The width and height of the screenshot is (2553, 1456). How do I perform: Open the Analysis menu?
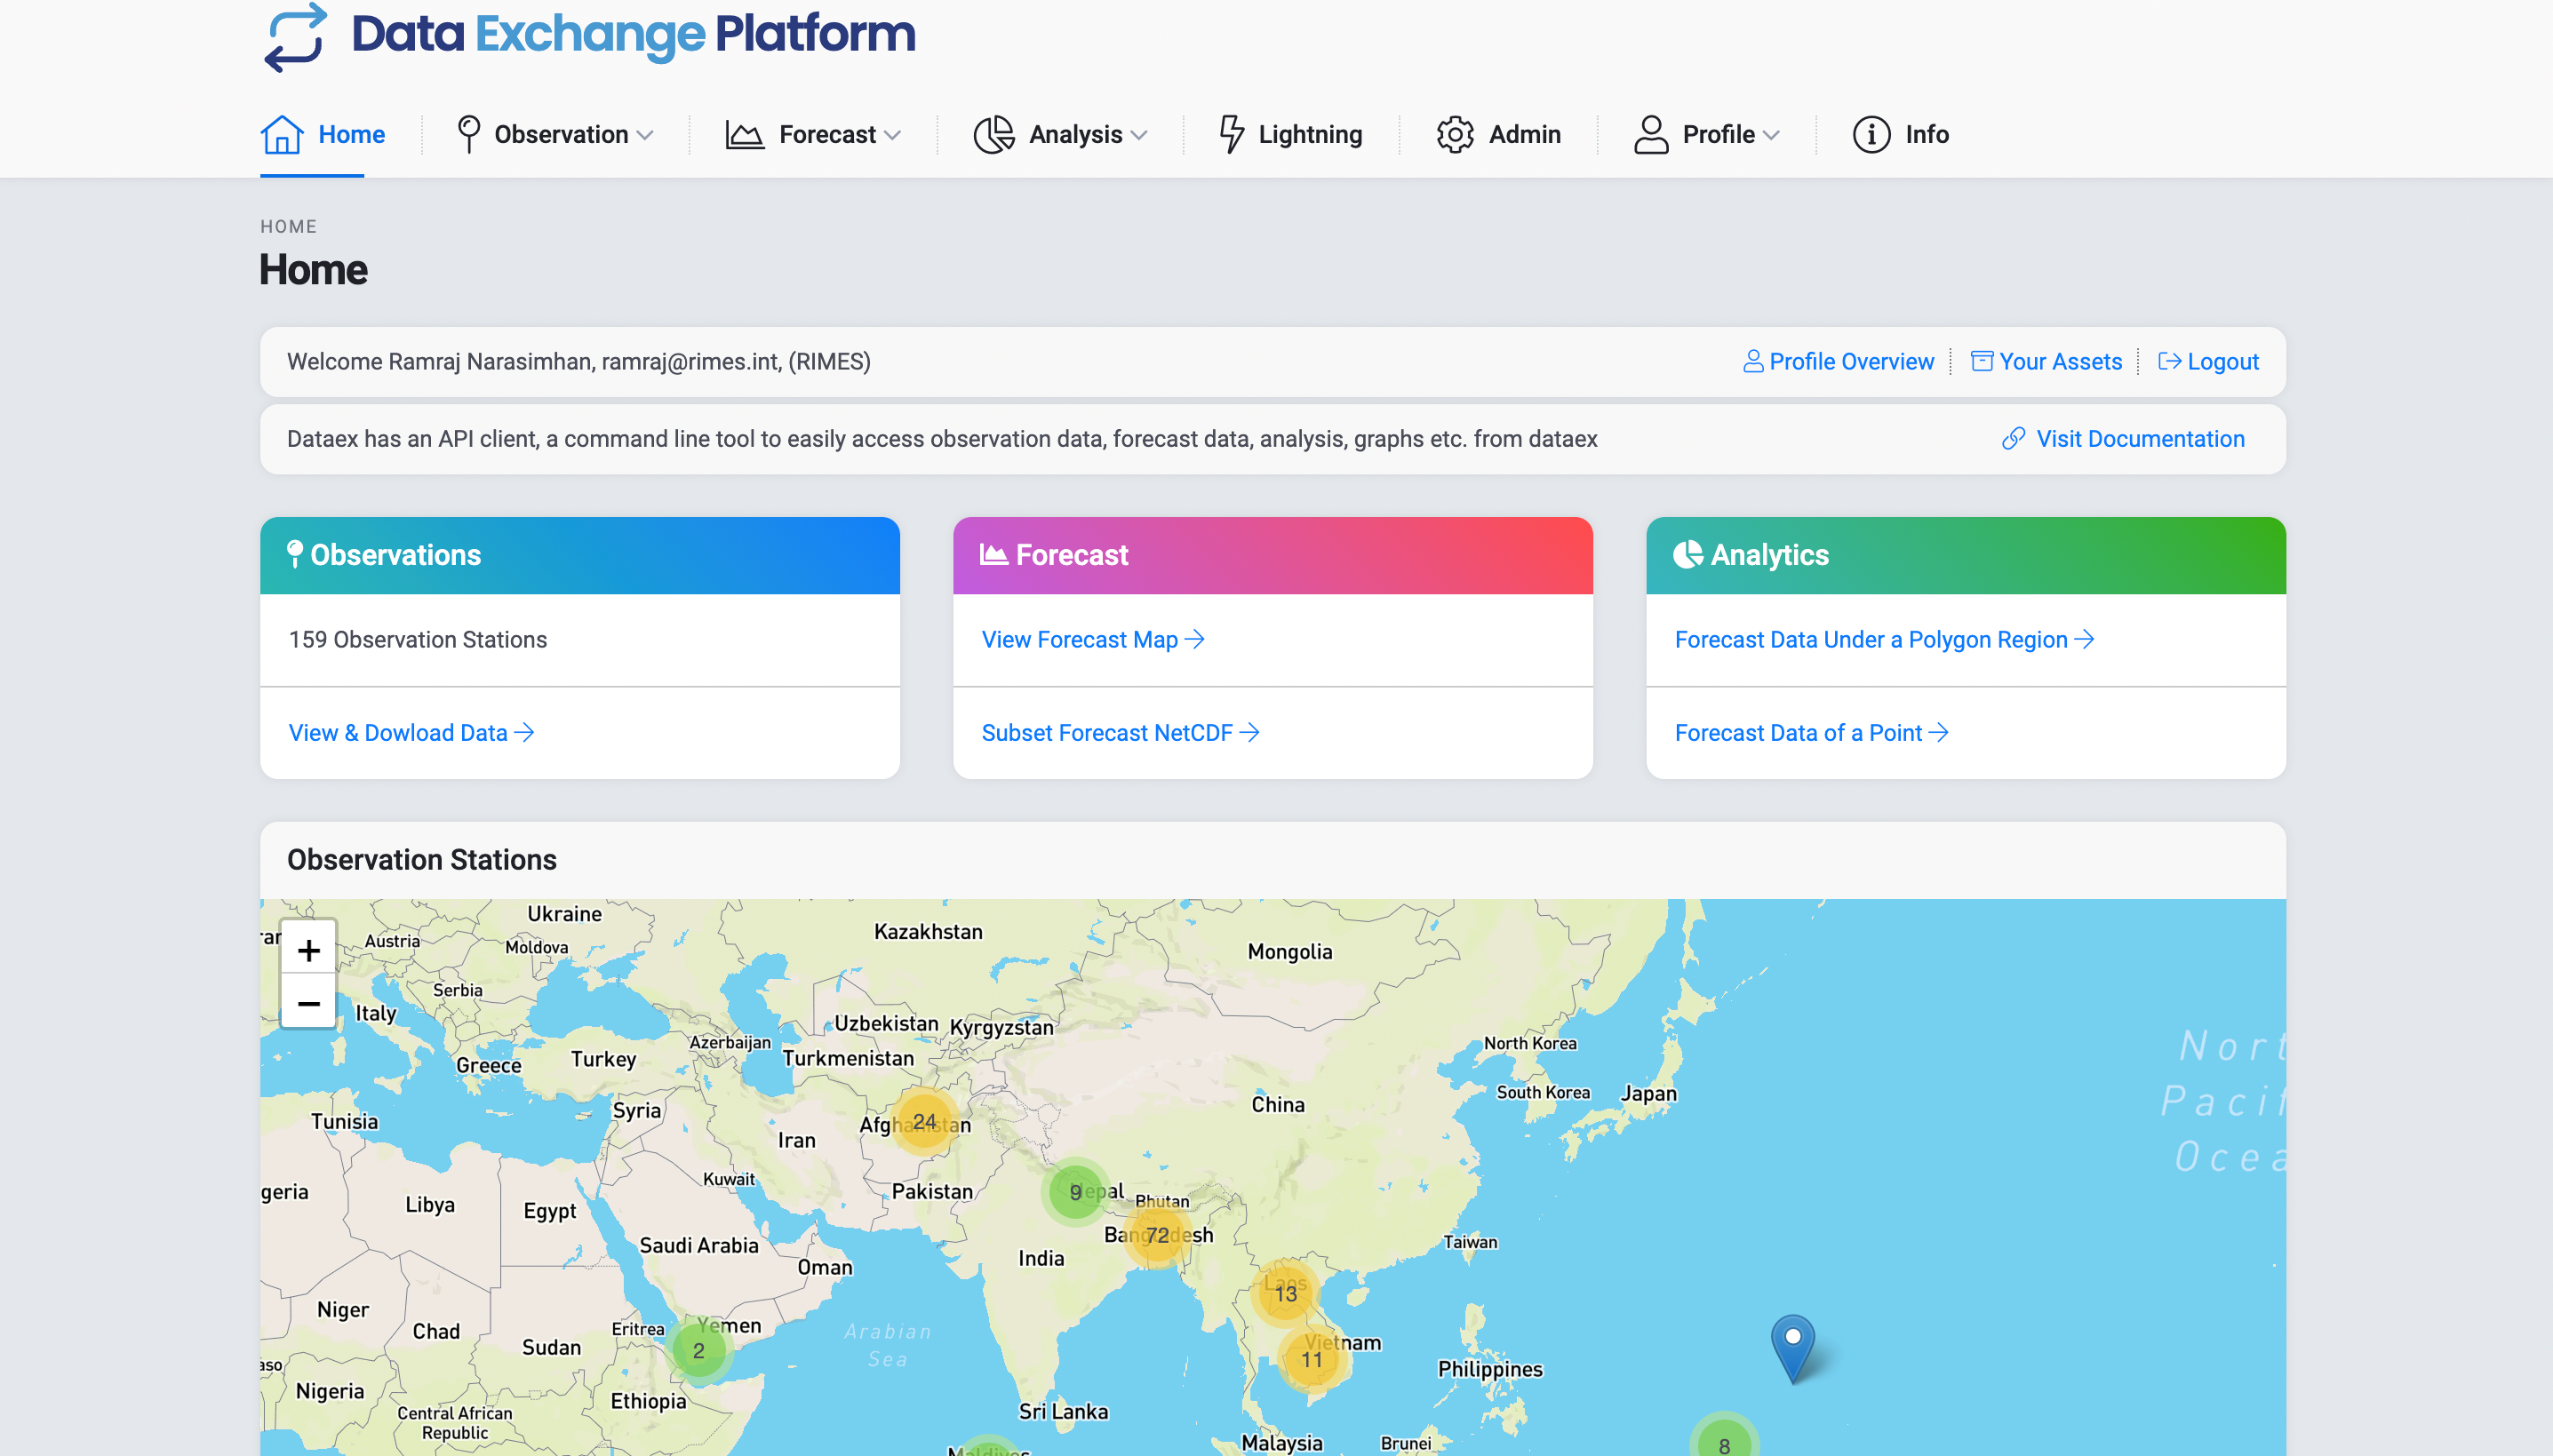click(1060, 134)
